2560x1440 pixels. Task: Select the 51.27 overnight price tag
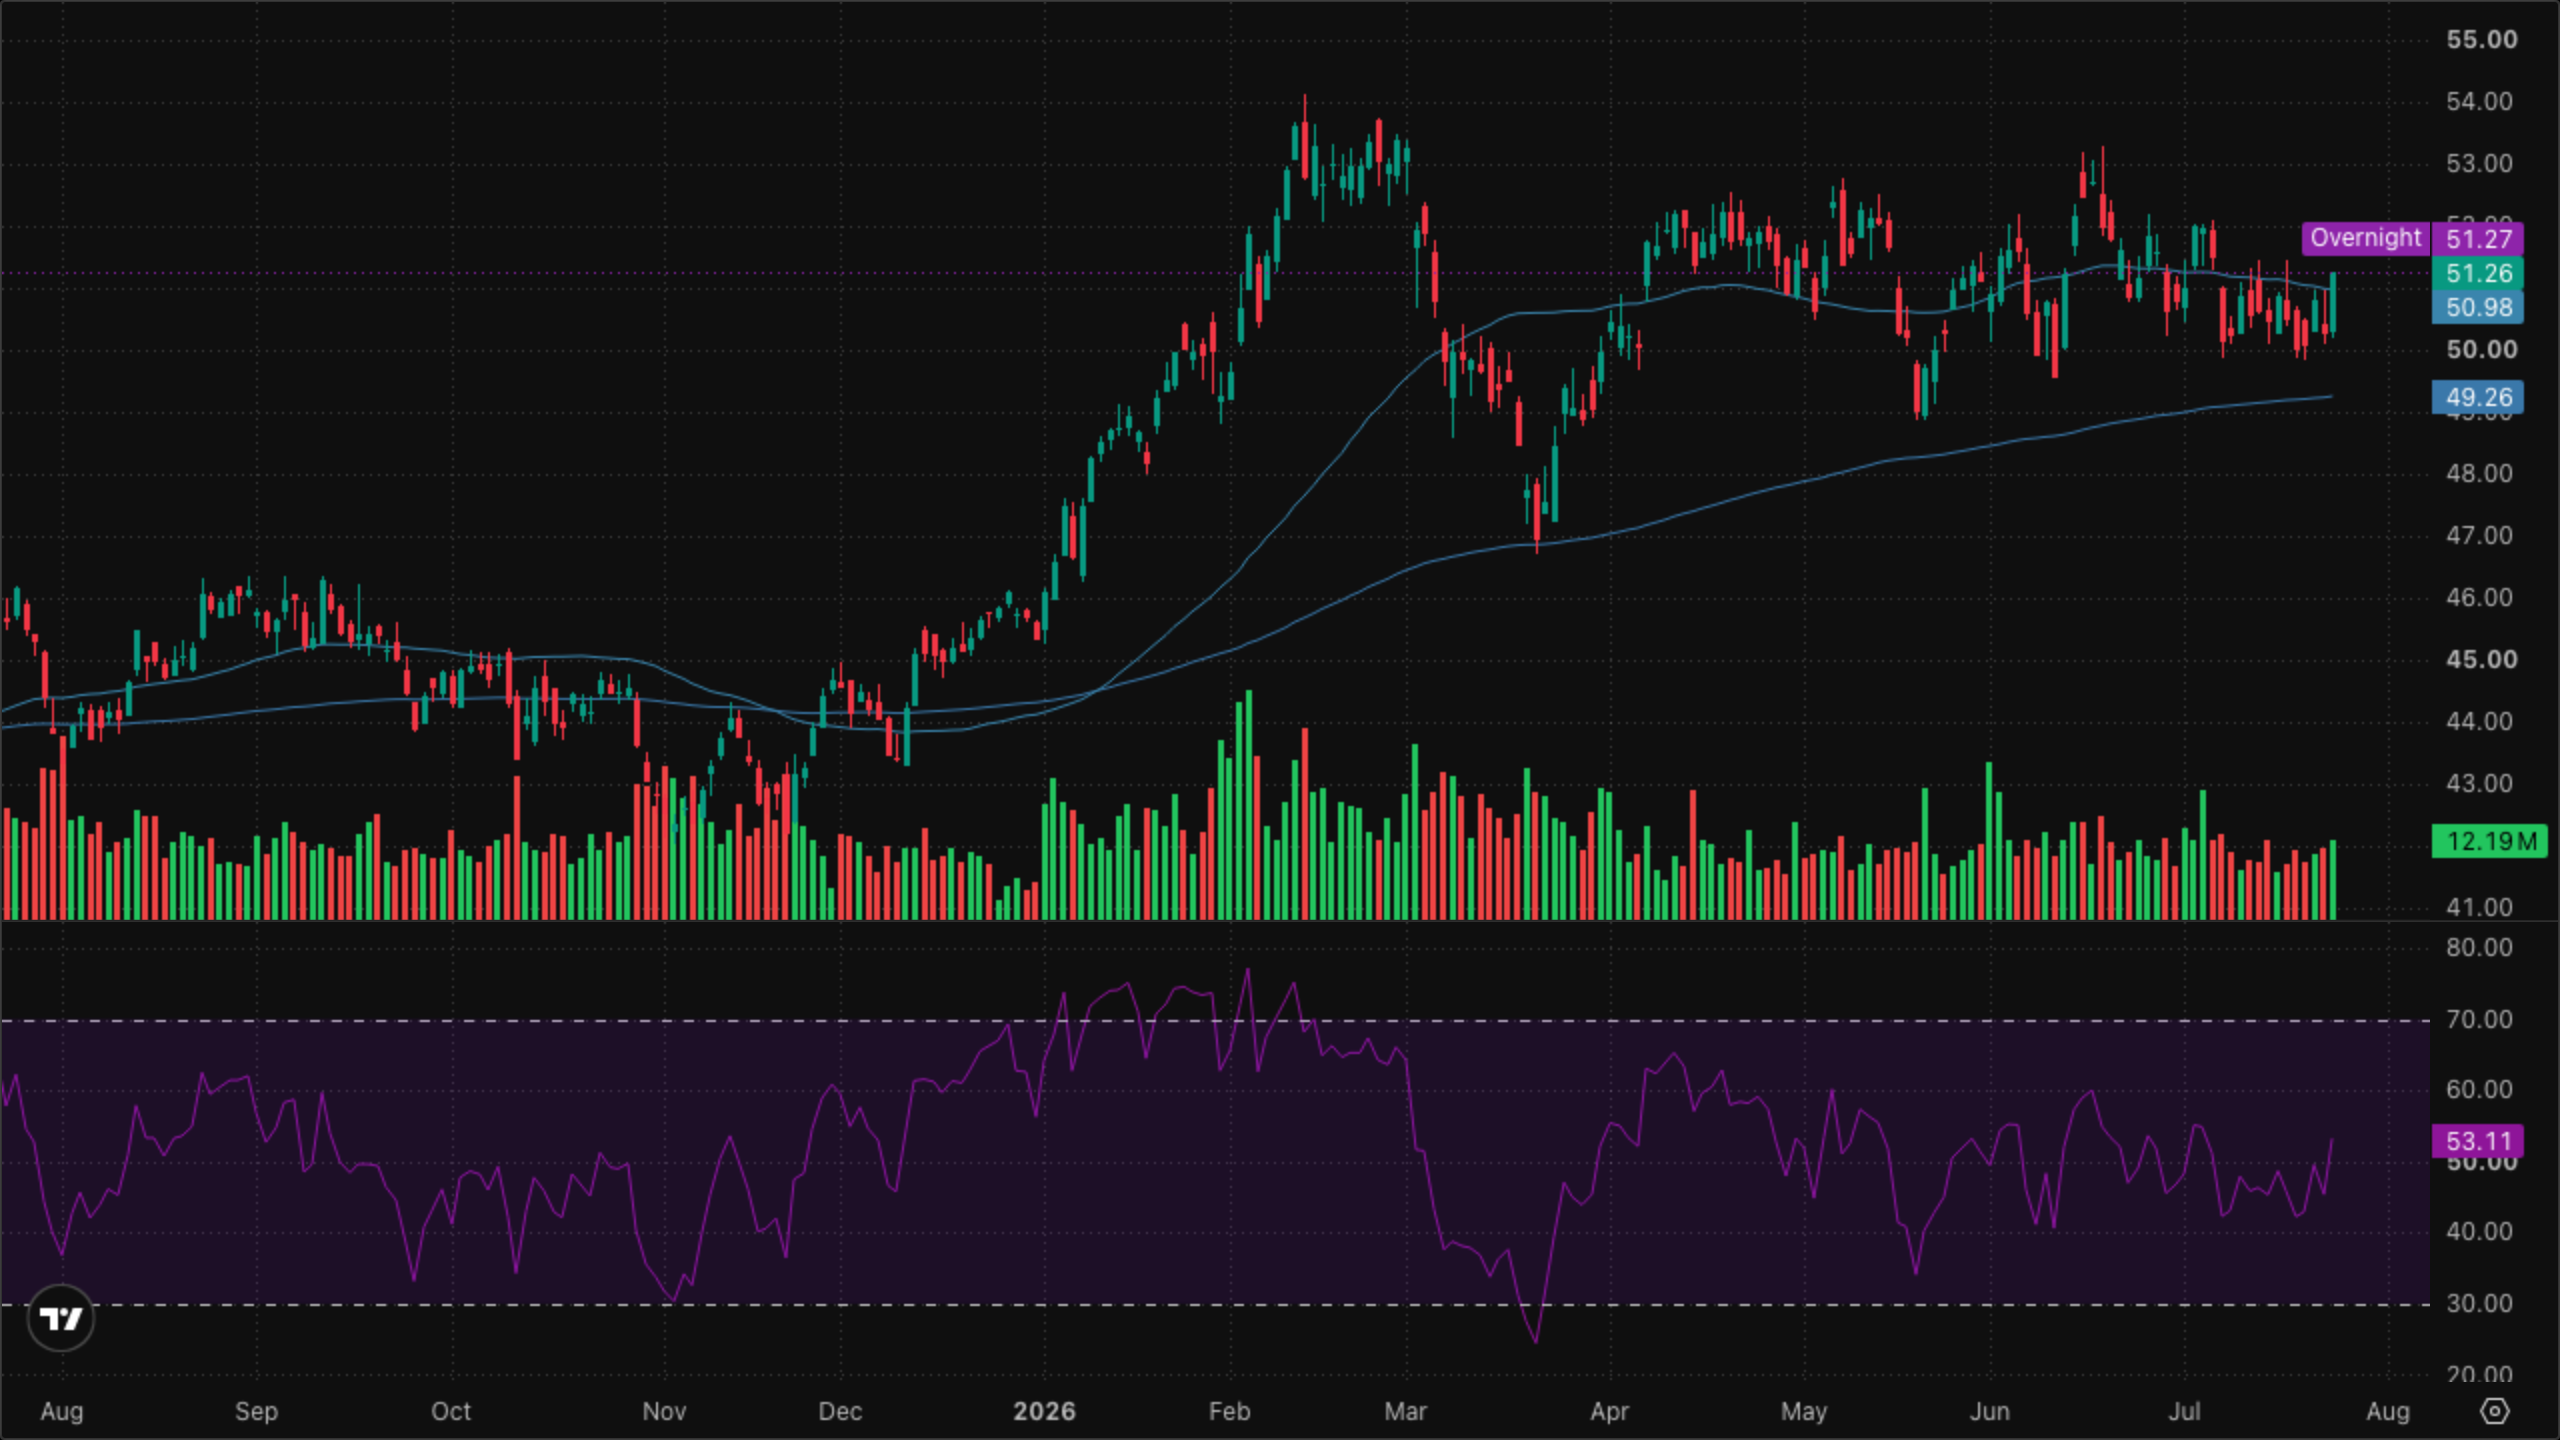tap(2478, 239)
